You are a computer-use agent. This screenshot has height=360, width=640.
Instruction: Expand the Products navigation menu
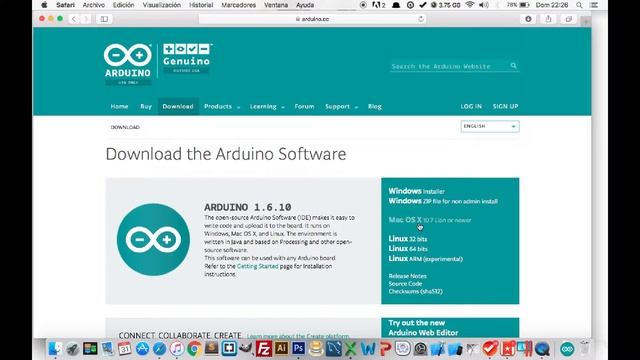click(x=222, y=107)
